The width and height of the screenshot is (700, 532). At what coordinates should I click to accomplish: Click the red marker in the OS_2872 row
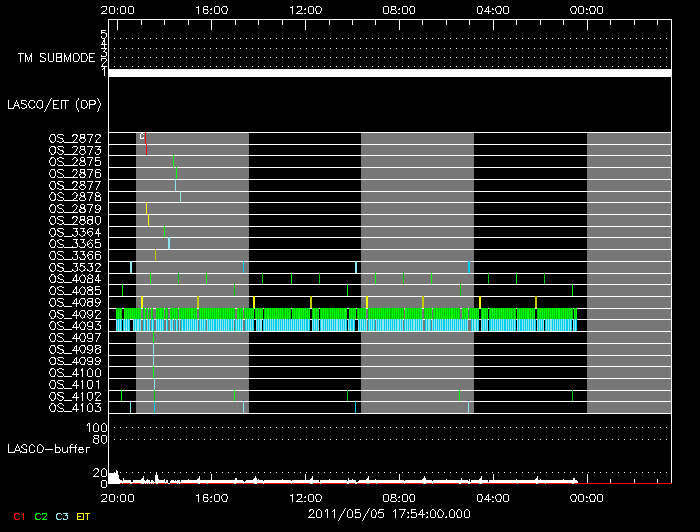click(x=146, y=138)
